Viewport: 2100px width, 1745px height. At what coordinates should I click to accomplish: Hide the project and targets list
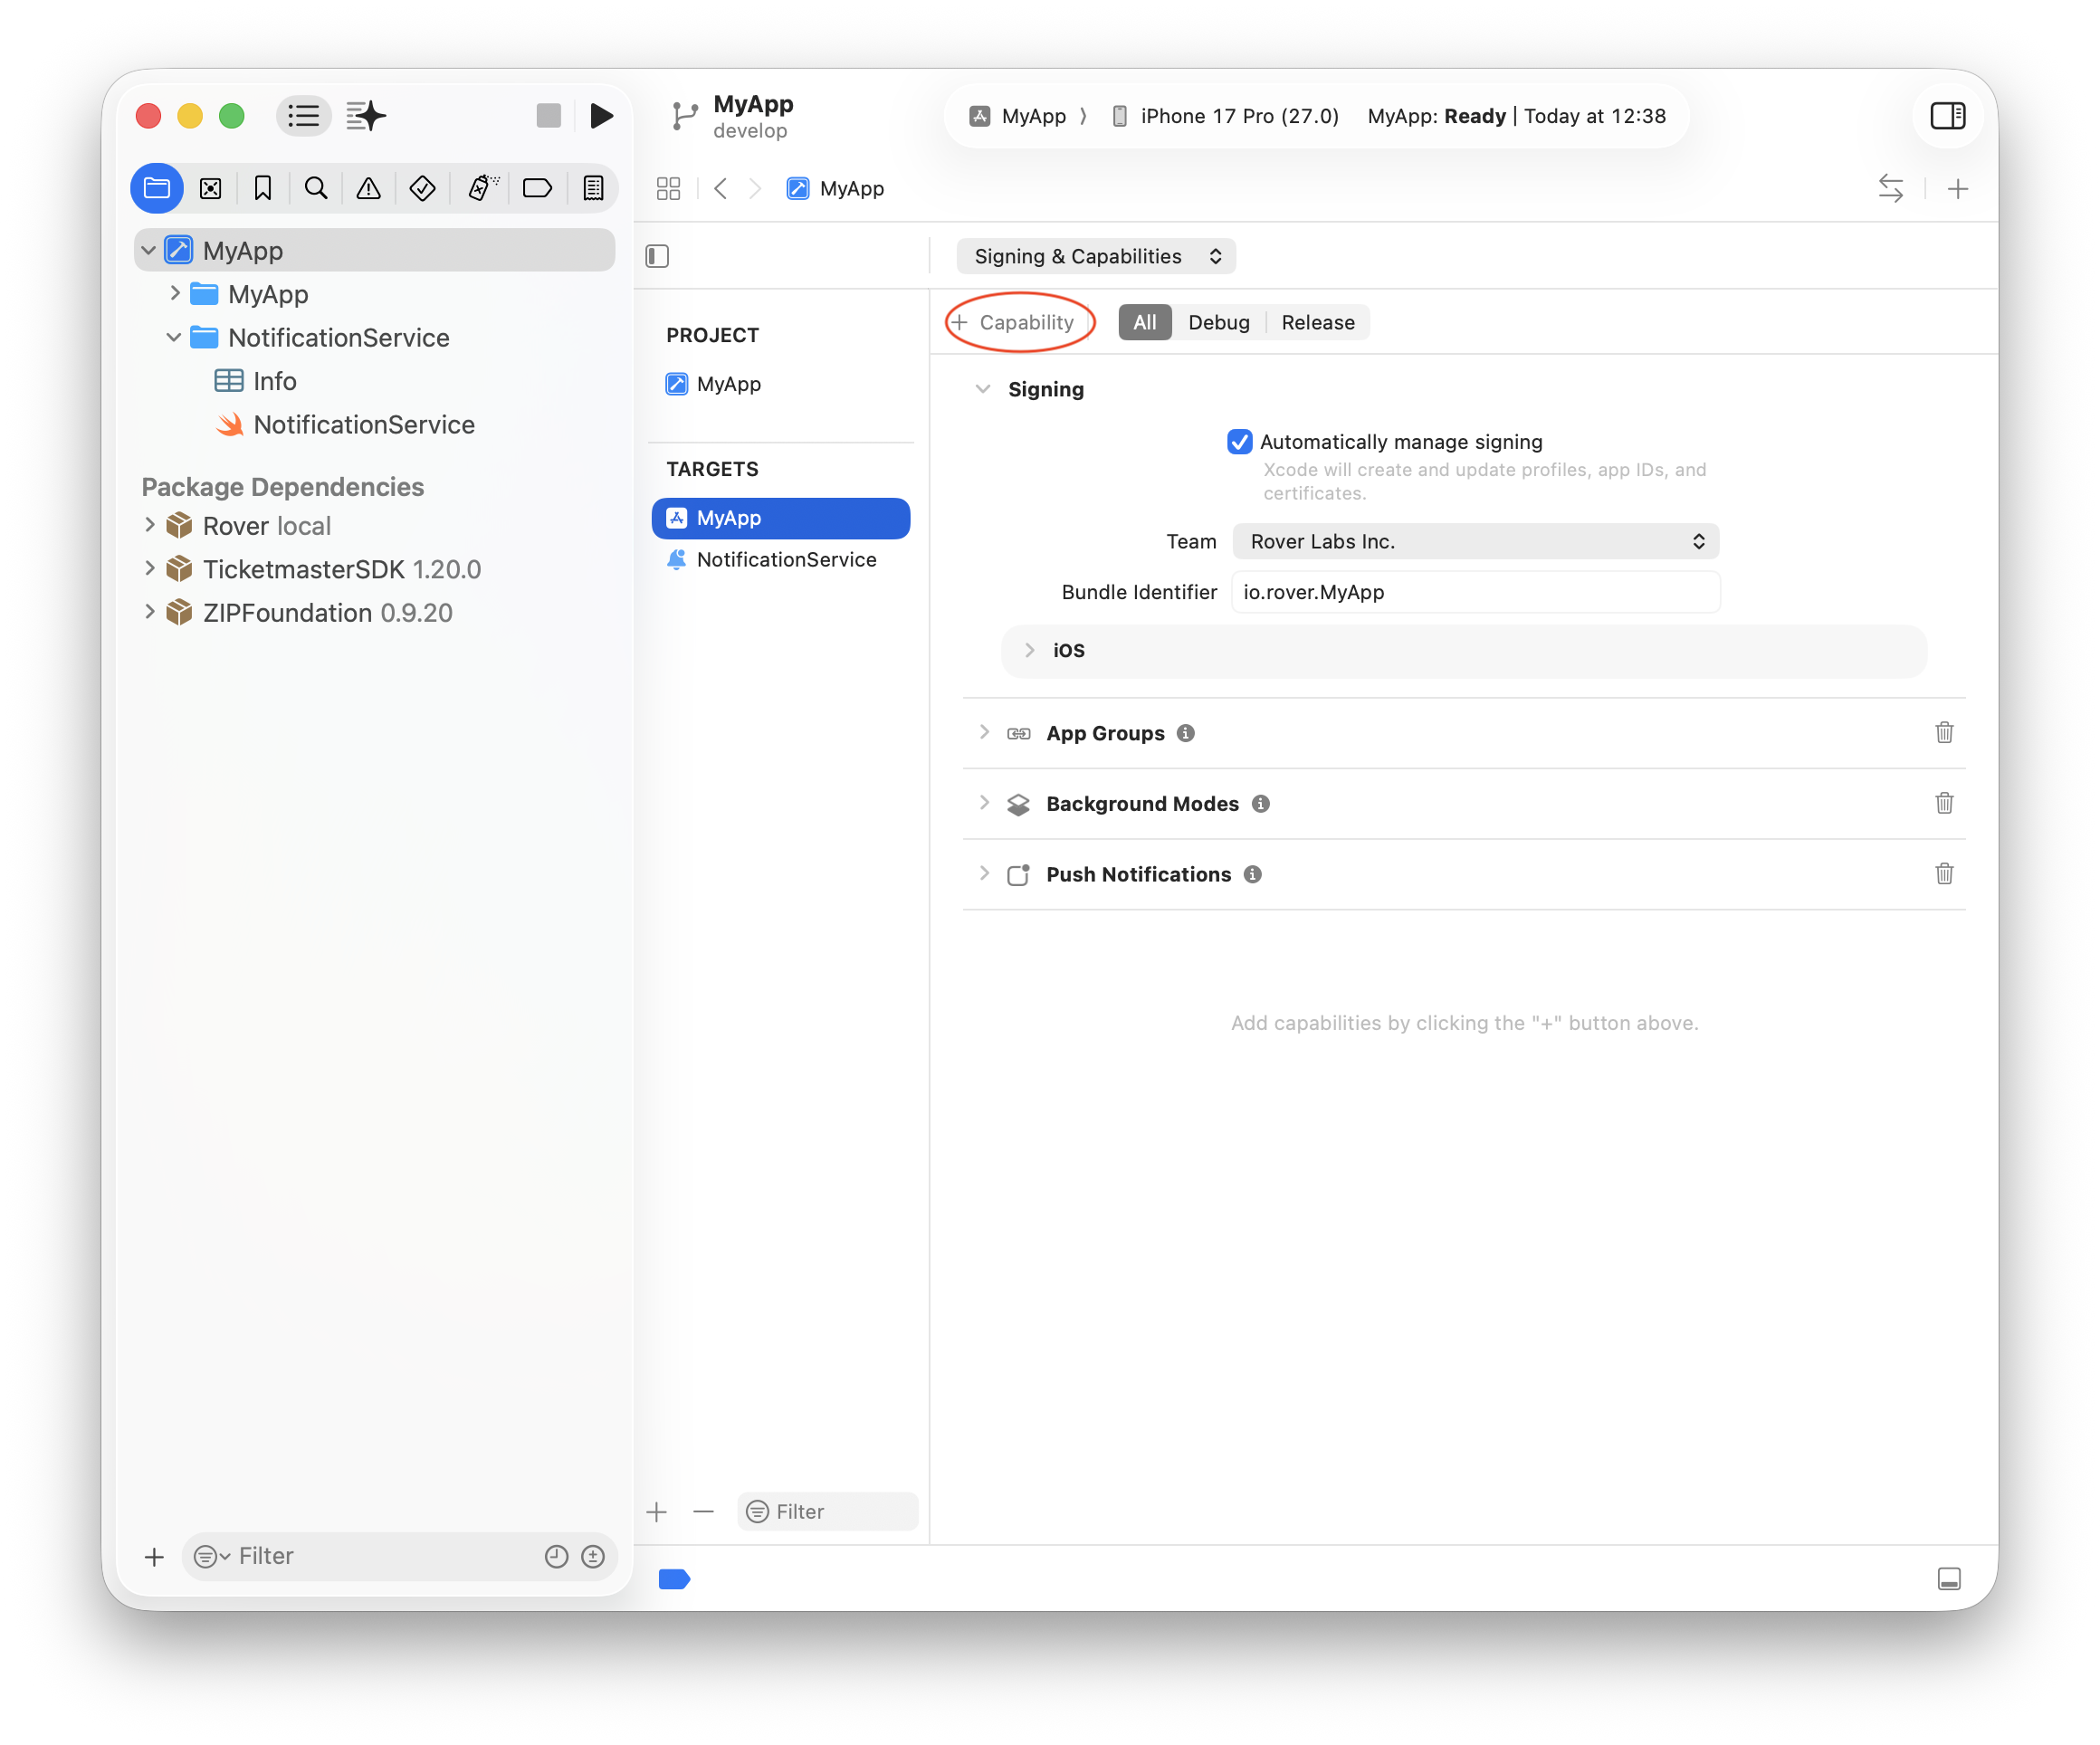pyautogui.click(x=658, y=256)
